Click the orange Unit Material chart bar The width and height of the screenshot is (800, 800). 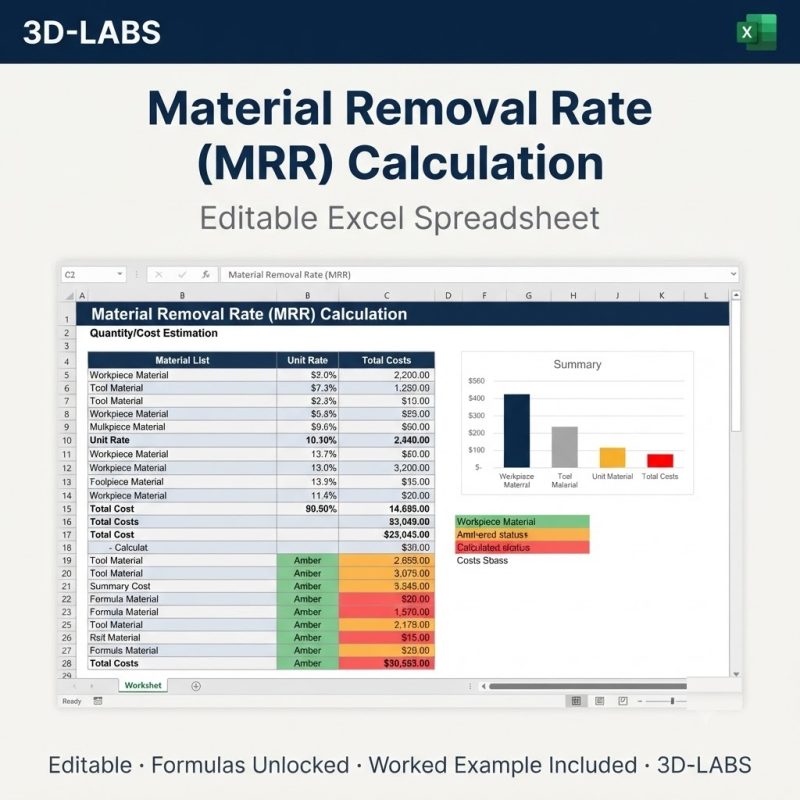pyautogui.click(x=612, y=458)
